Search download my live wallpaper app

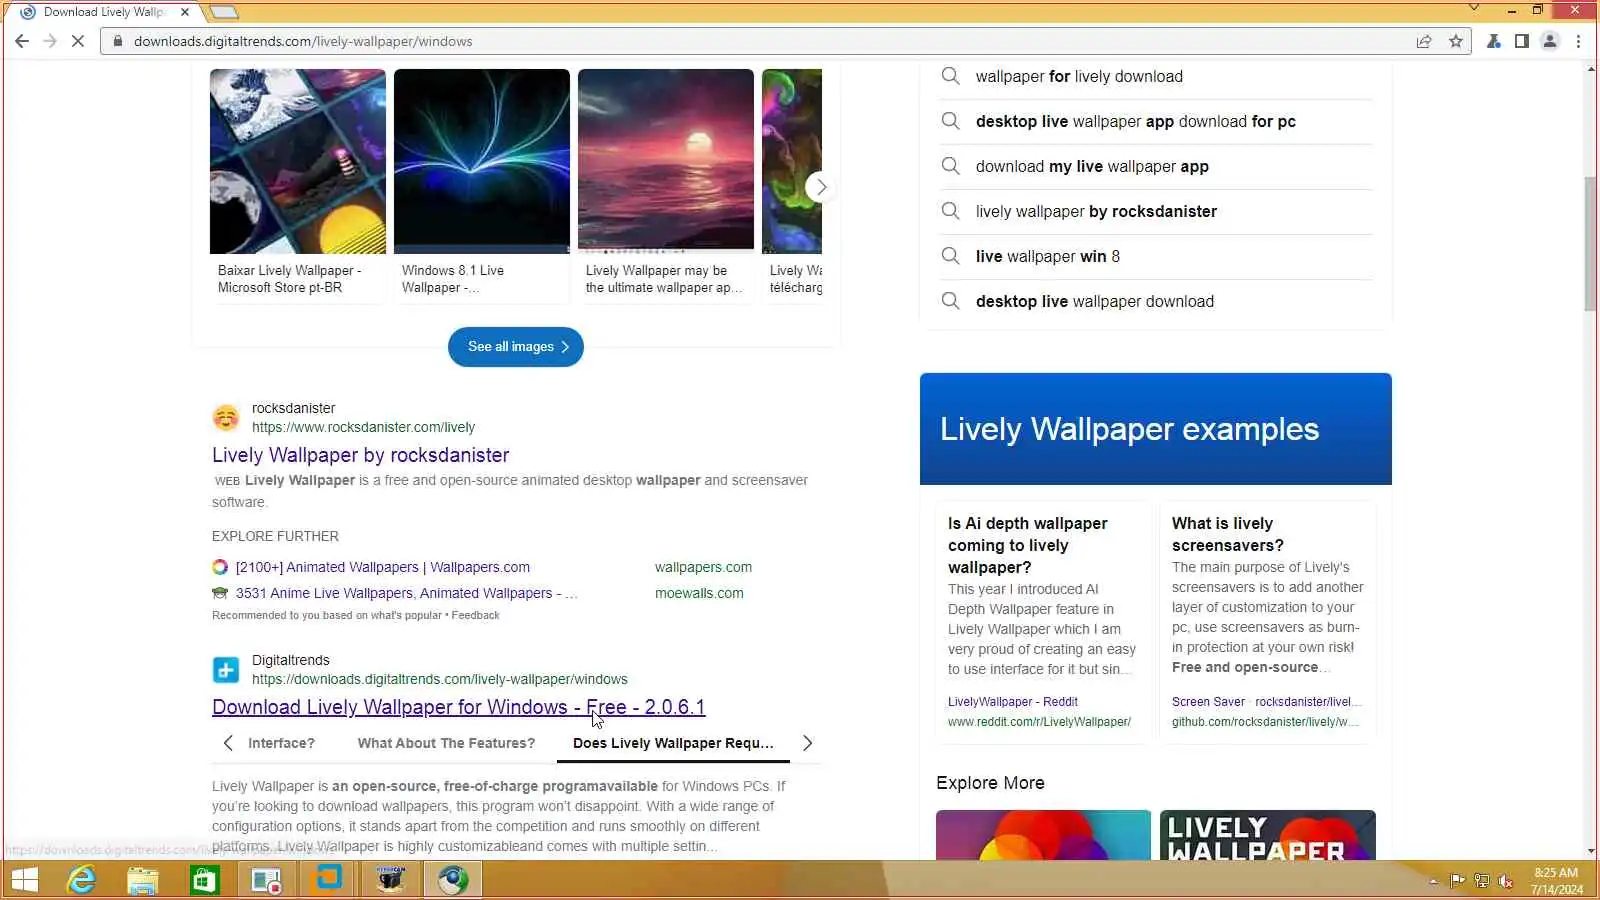[1156, 166]
